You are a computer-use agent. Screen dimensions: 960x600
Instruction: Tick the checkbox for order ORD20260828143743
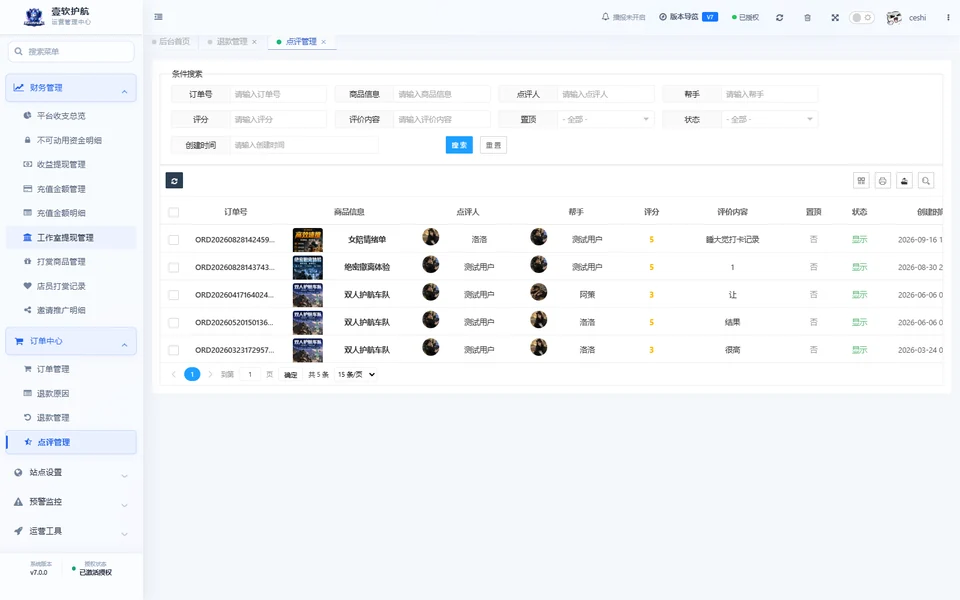pos(174,268)
